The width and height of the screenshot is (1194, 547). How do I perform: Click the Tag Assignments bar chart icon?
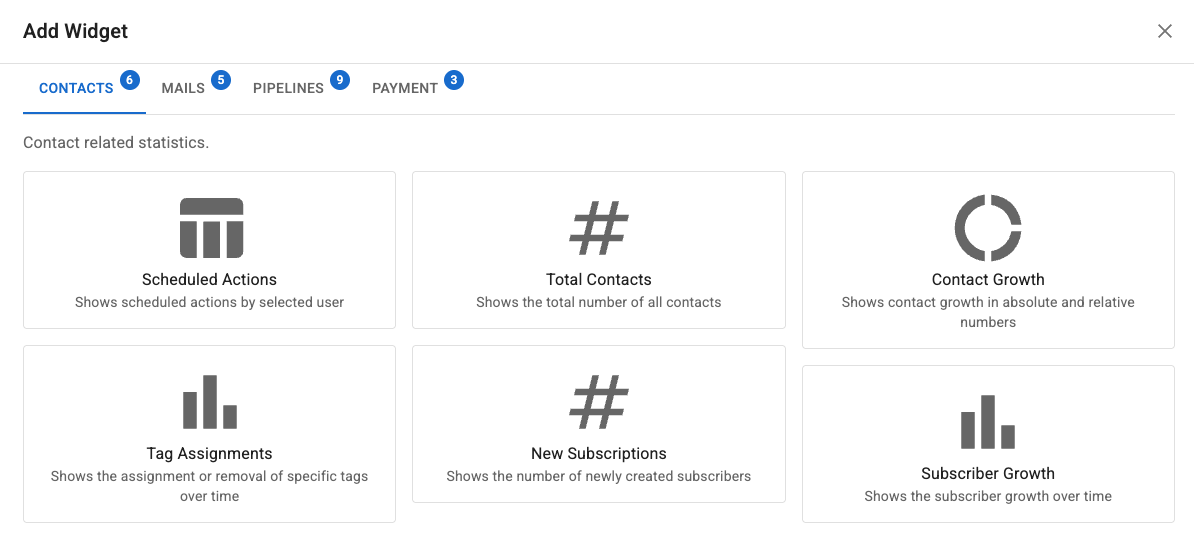(x=210, y=402)
